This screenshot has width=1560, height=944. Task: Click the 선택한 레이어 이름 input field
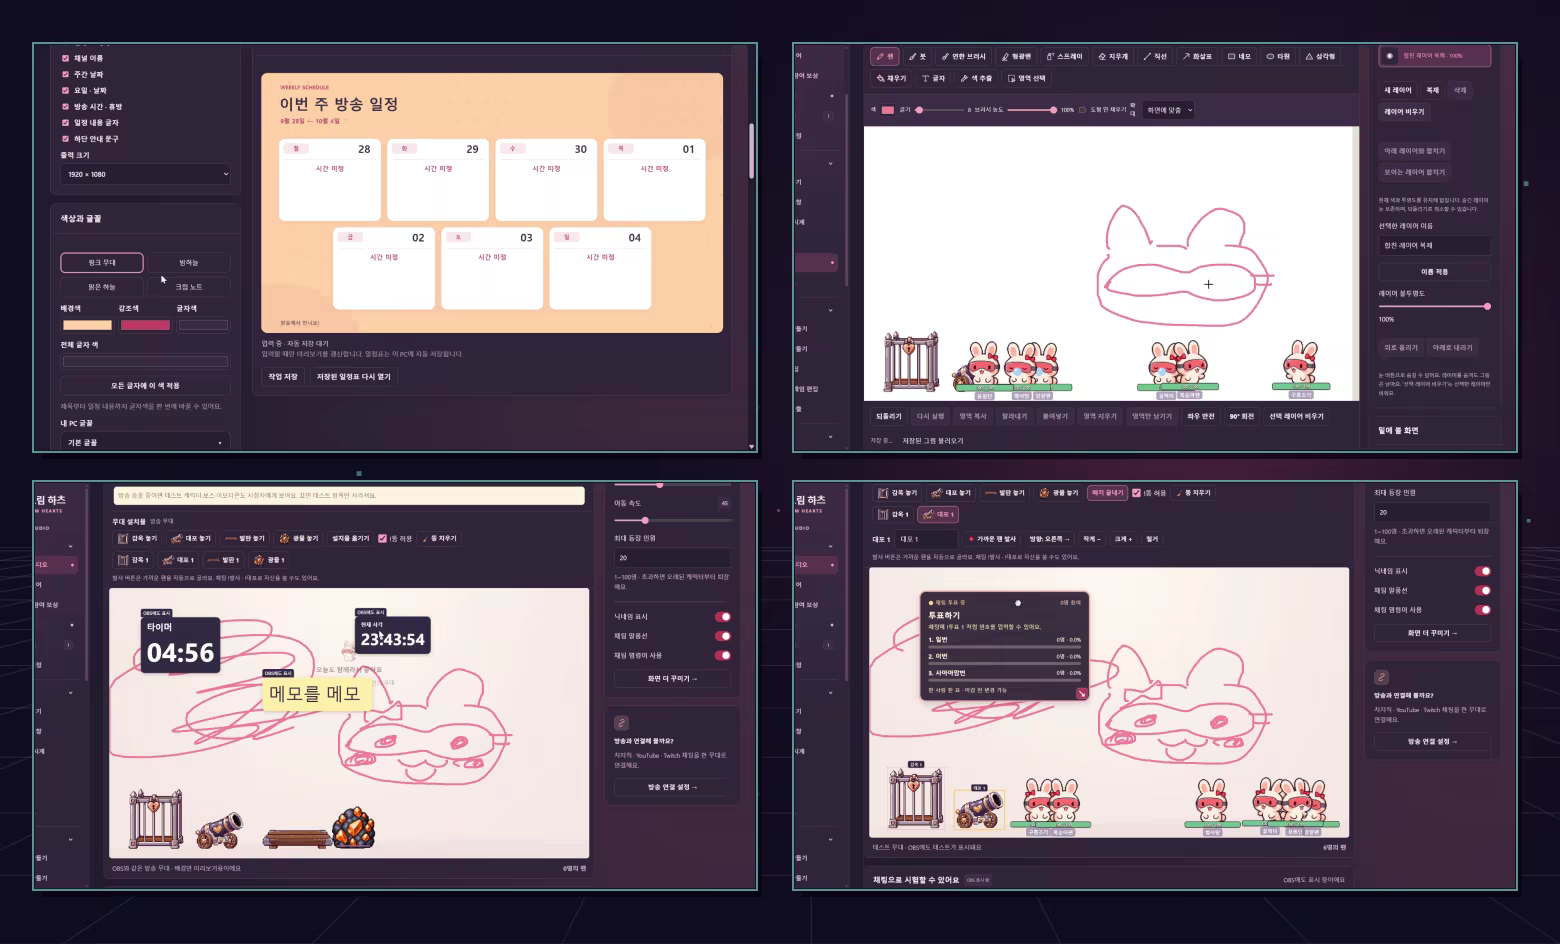(1435, 245)
